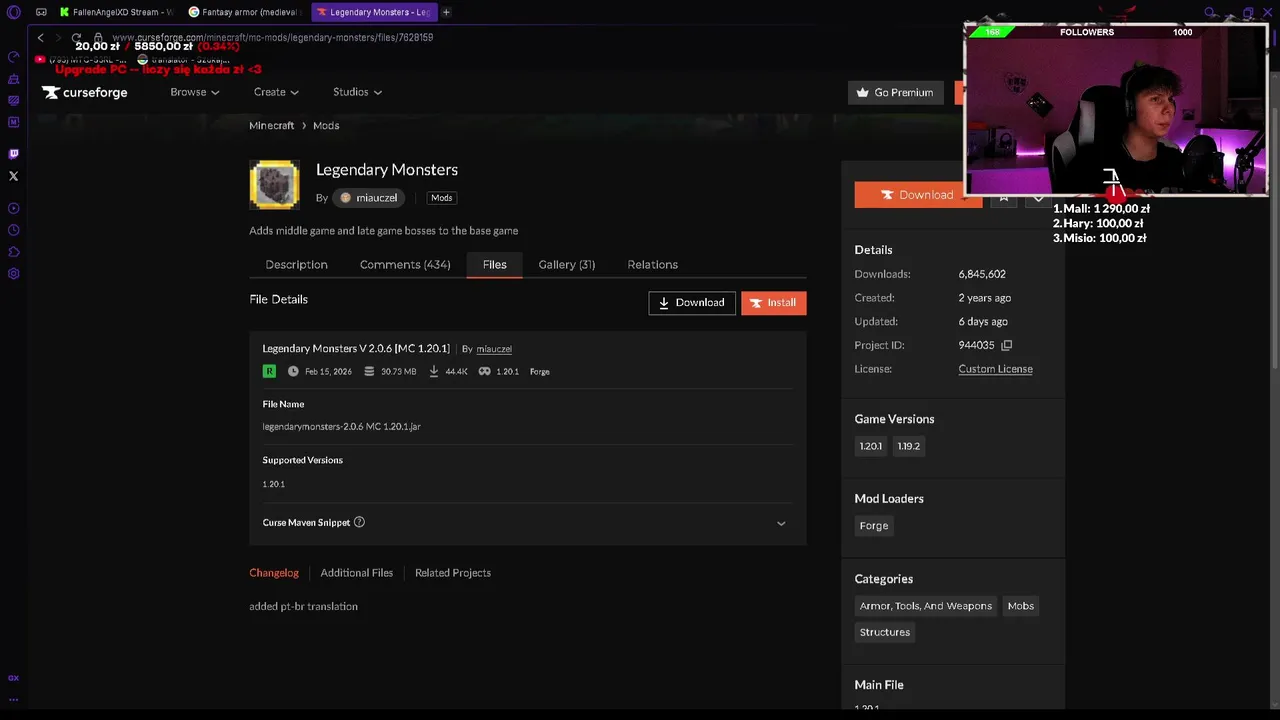
Task: Click the Forge mod loader tag
Action: pos(874,526)
